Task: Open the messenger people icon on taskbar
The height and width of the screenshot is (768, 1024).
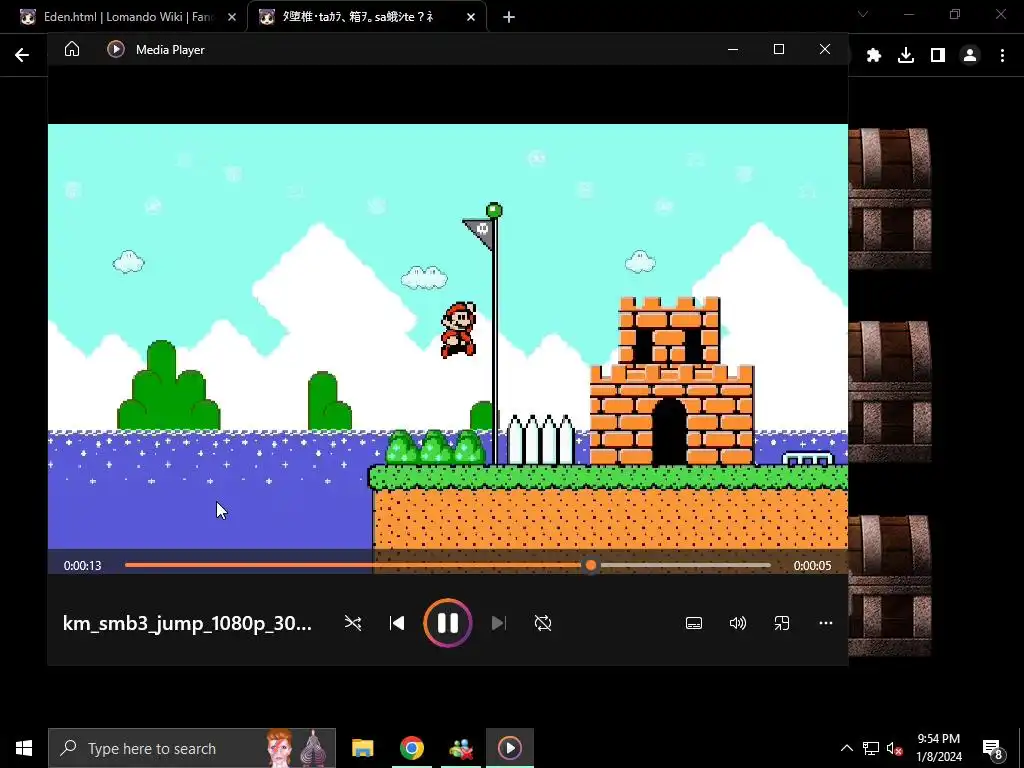Action: tap(461, 748)
